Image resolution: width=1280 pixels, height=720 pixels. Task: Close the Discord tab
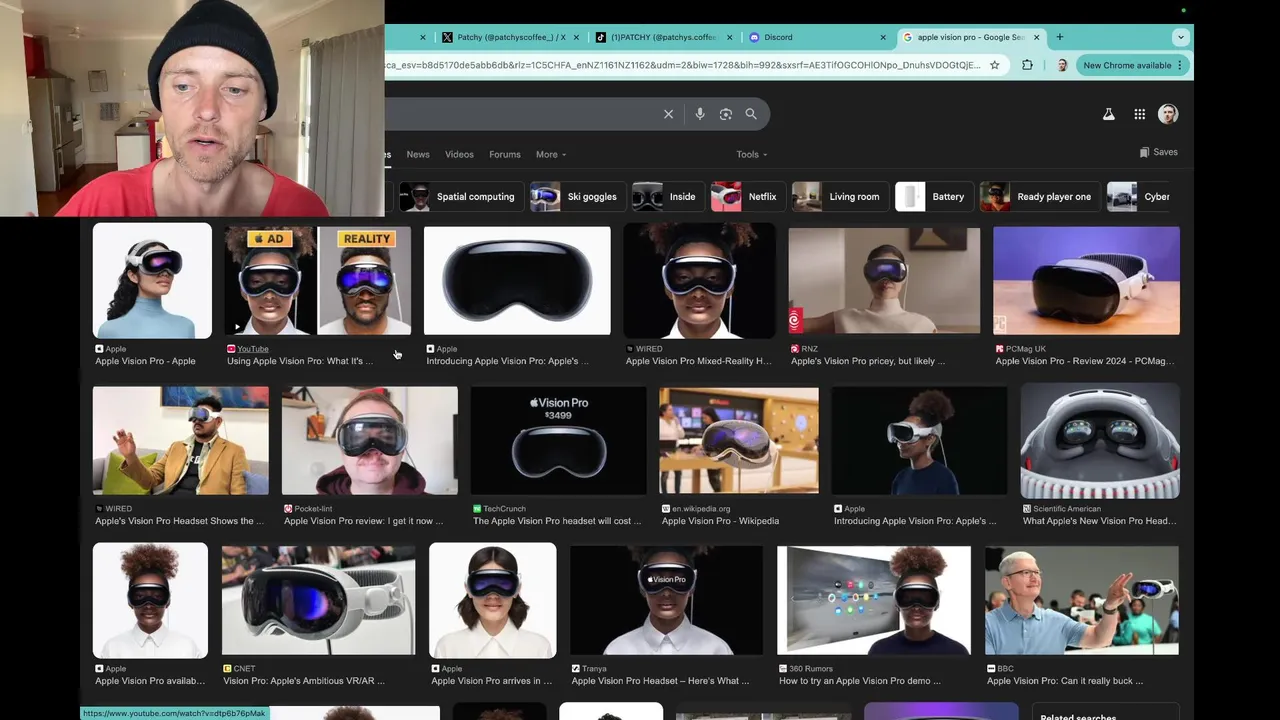point(883,37)
